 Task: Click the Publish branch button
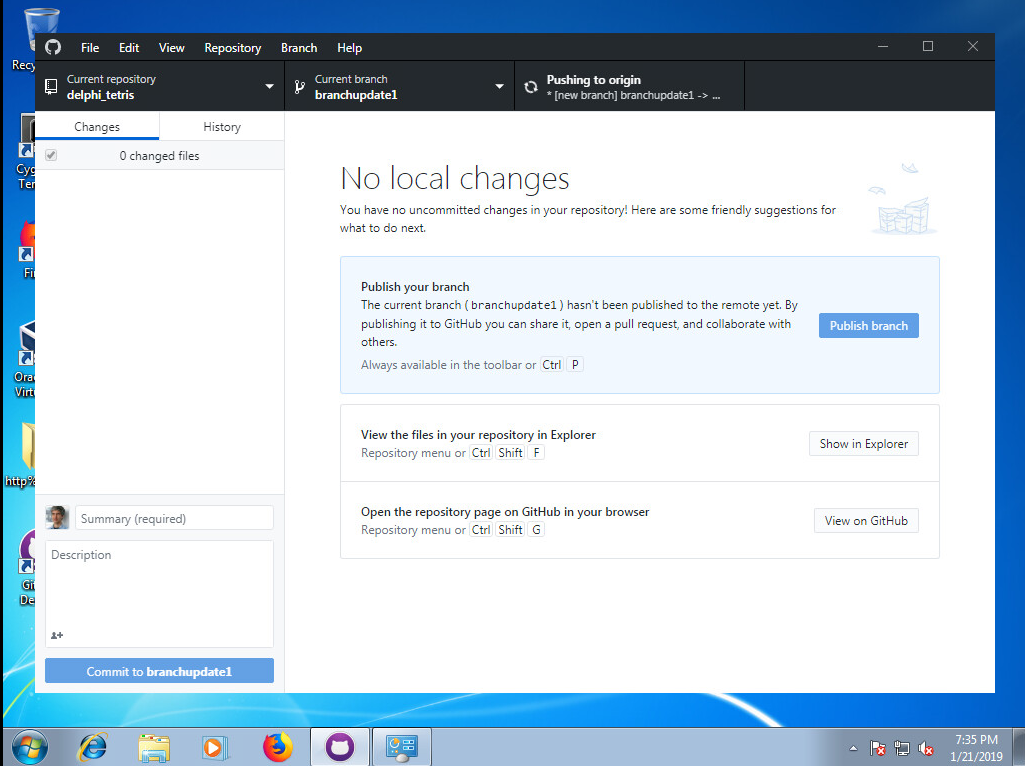click(x=868, y=326)
